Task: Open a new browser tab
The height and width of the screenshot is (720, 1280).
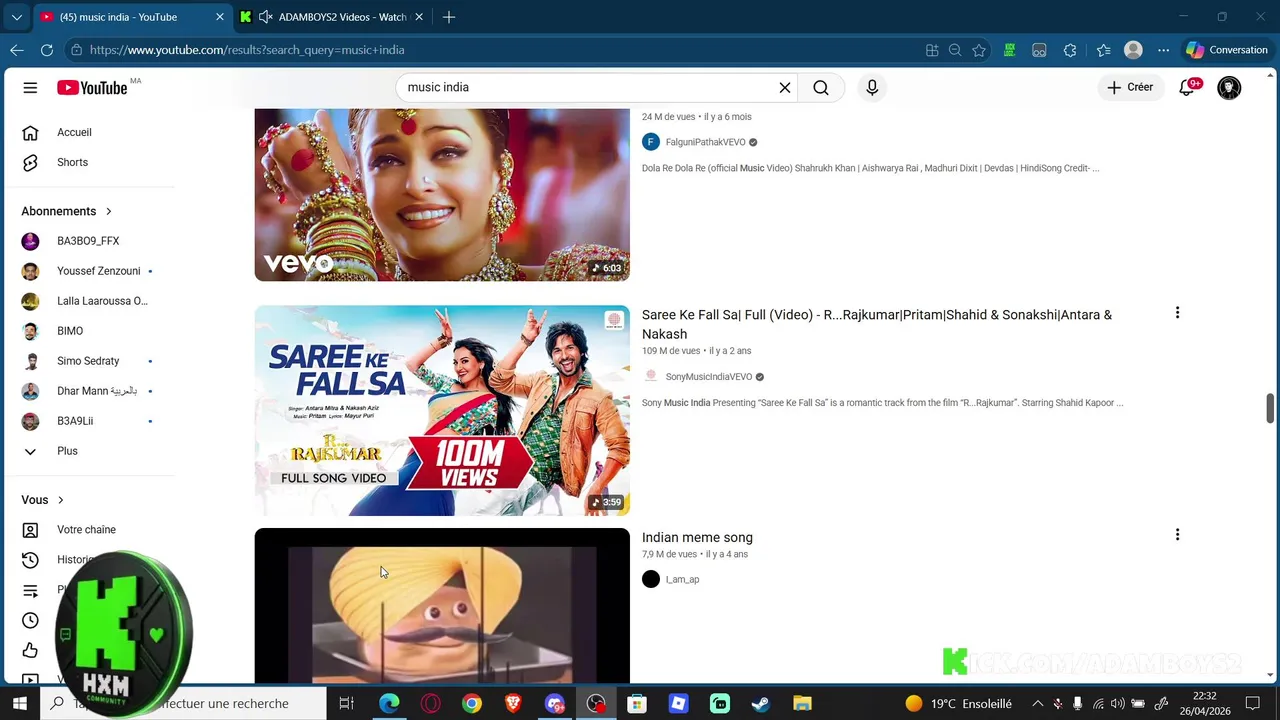Action: (449, 17)
